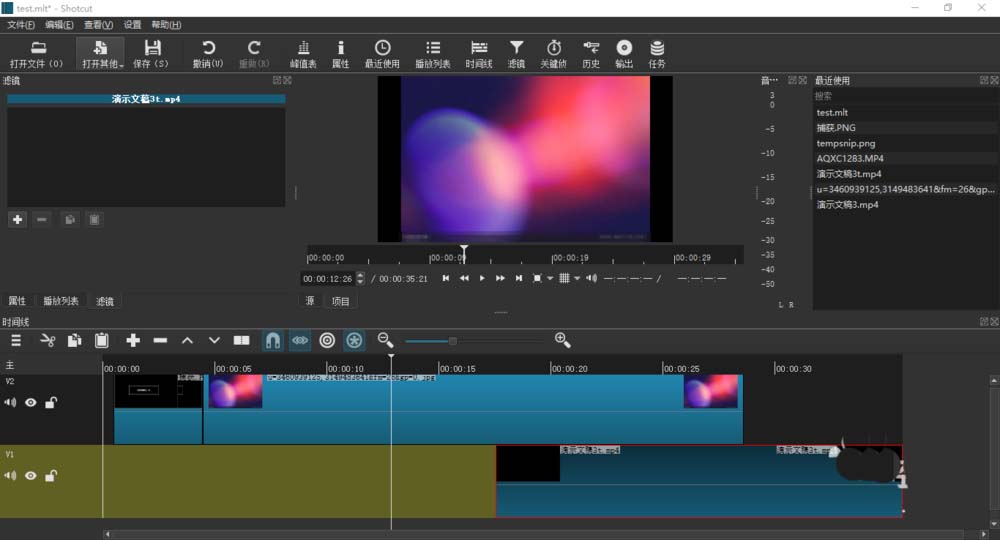Click the scissors cut icon in timeline
The width and height of the screenshot is (1000, 540).
tap(47, 340)
